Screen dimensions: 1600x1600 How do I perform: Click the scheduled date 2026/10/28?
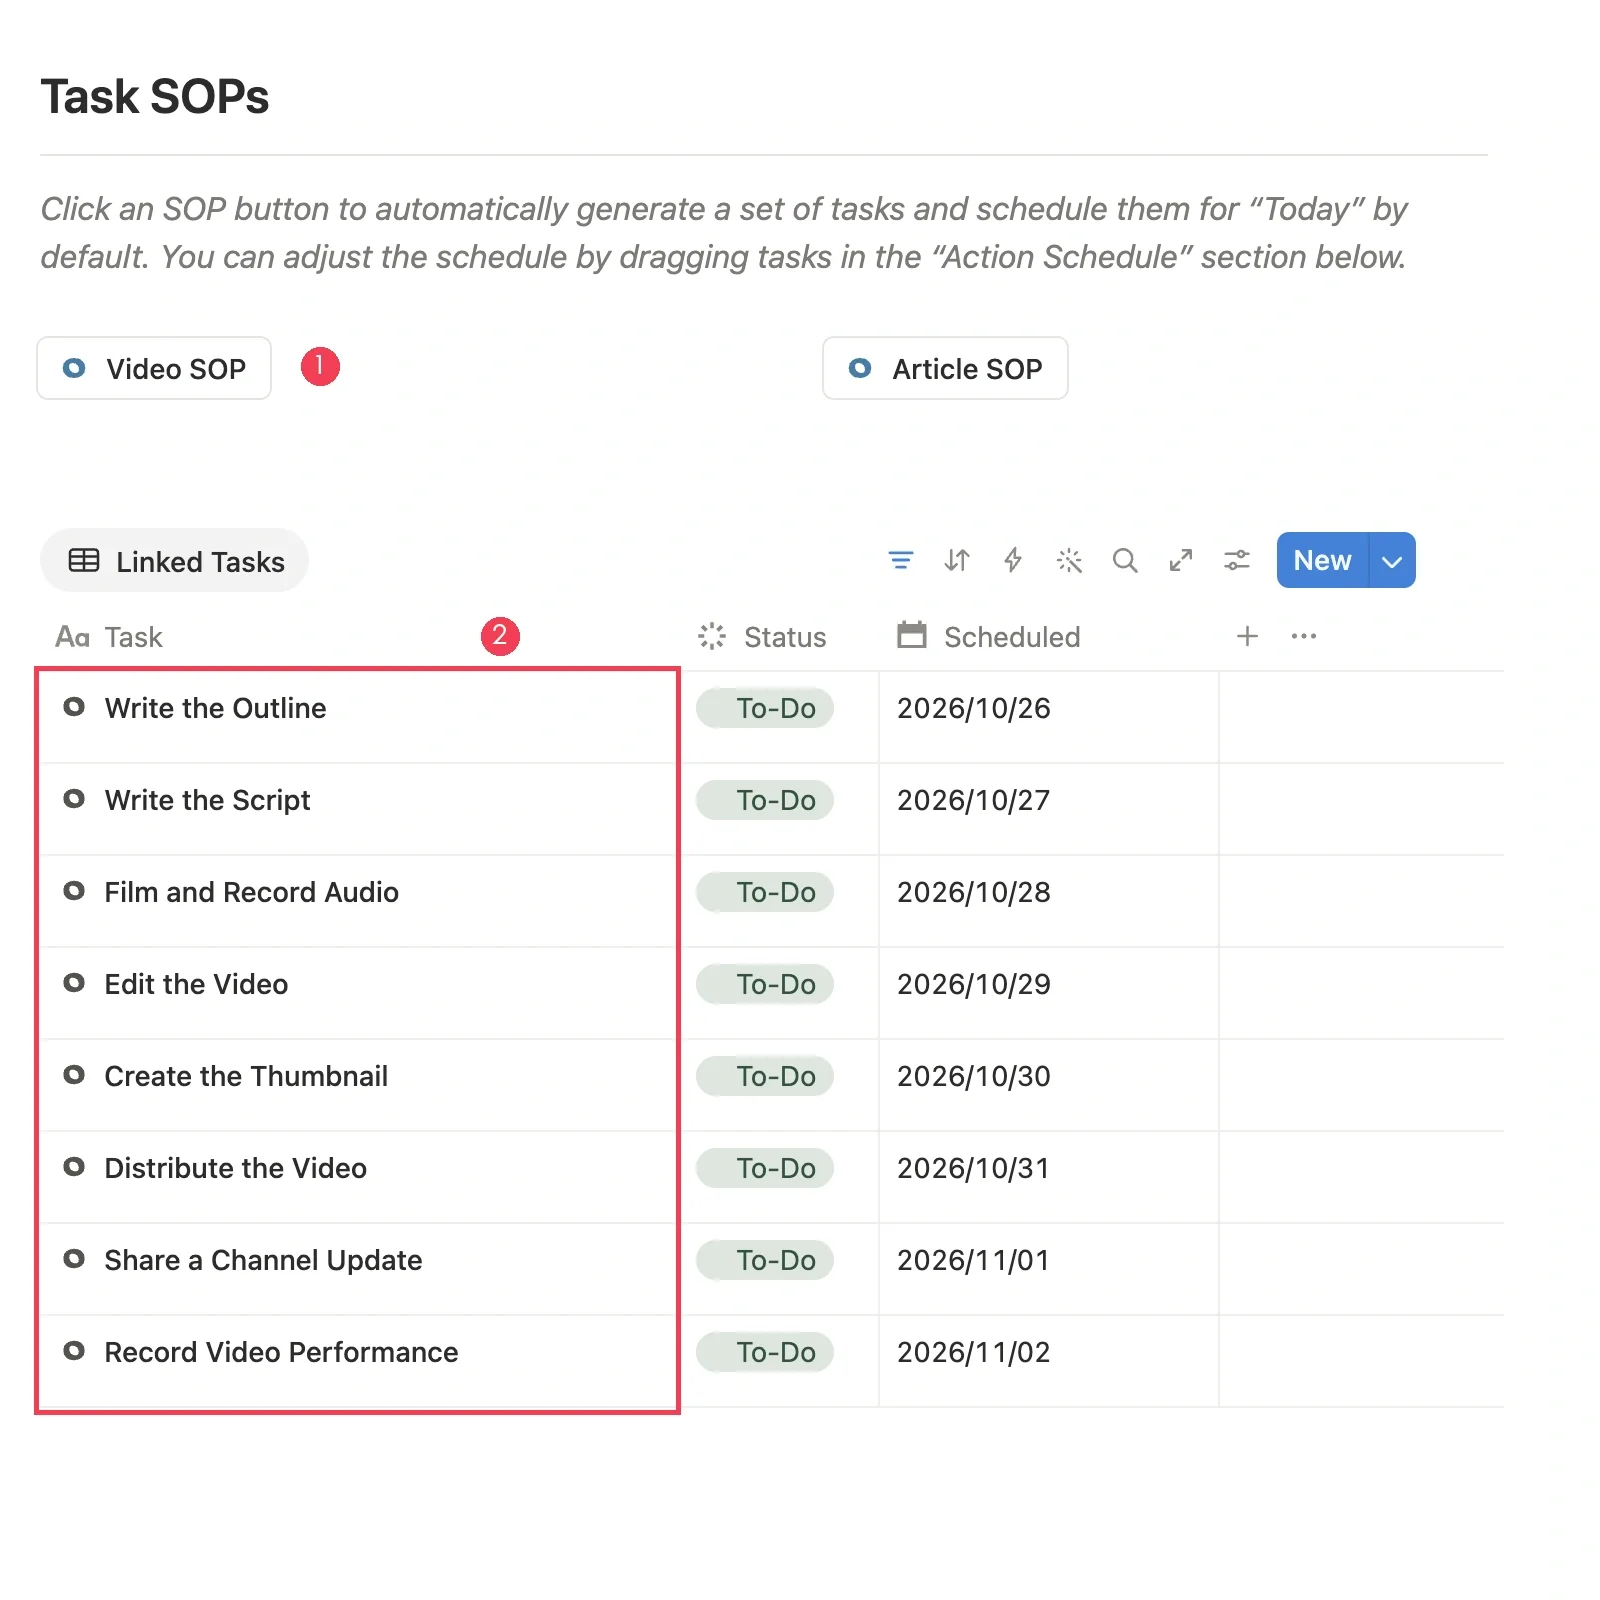click(973, 892)
